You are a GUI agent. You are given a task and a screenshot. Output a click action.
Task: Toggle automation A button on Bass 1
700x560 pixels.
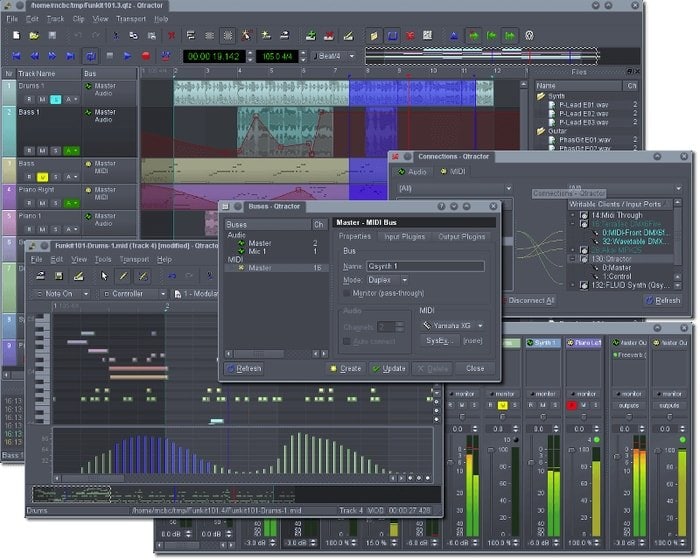71,151
